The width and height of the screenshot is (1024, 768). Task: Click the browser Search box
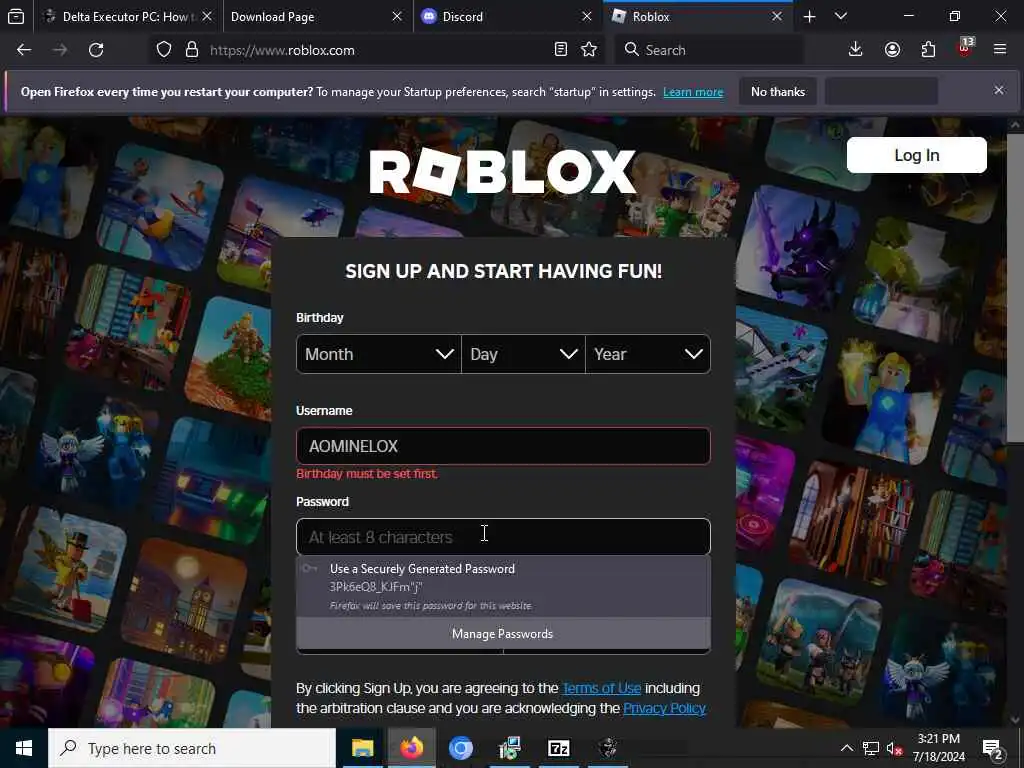point(709,50)
